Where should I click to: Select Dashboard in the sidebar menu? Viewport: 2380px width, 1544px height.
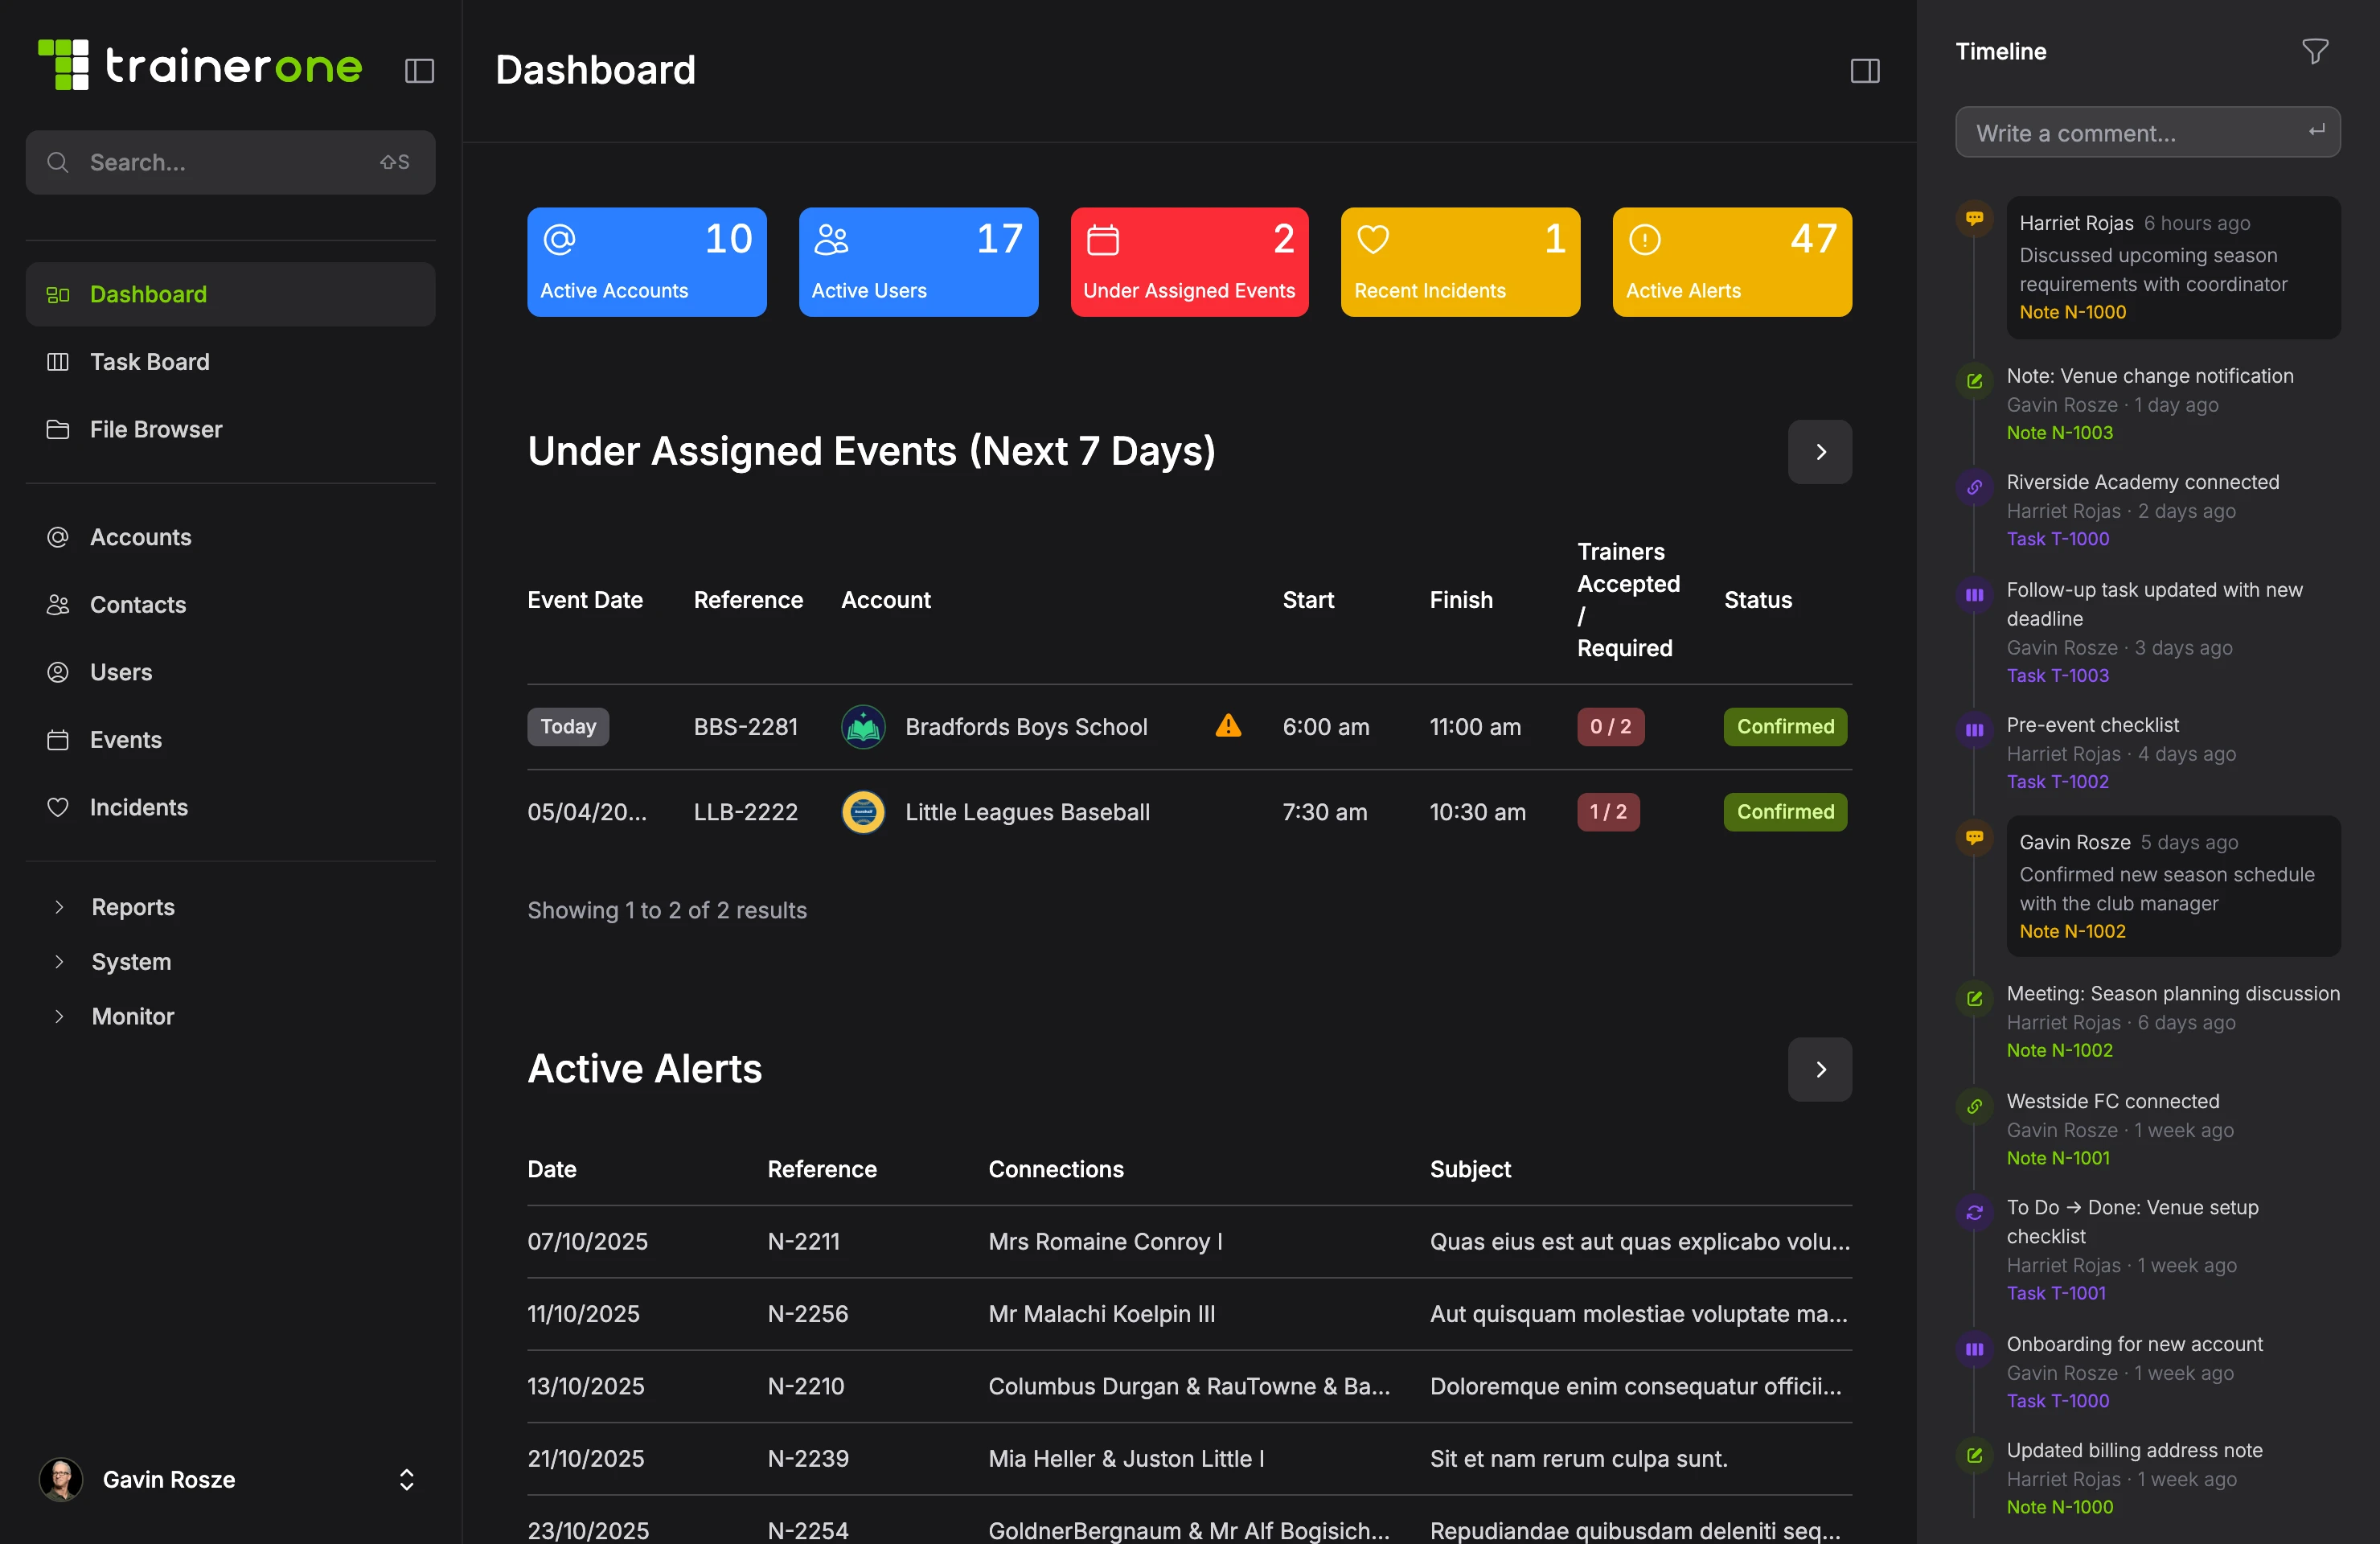(148, 294)
